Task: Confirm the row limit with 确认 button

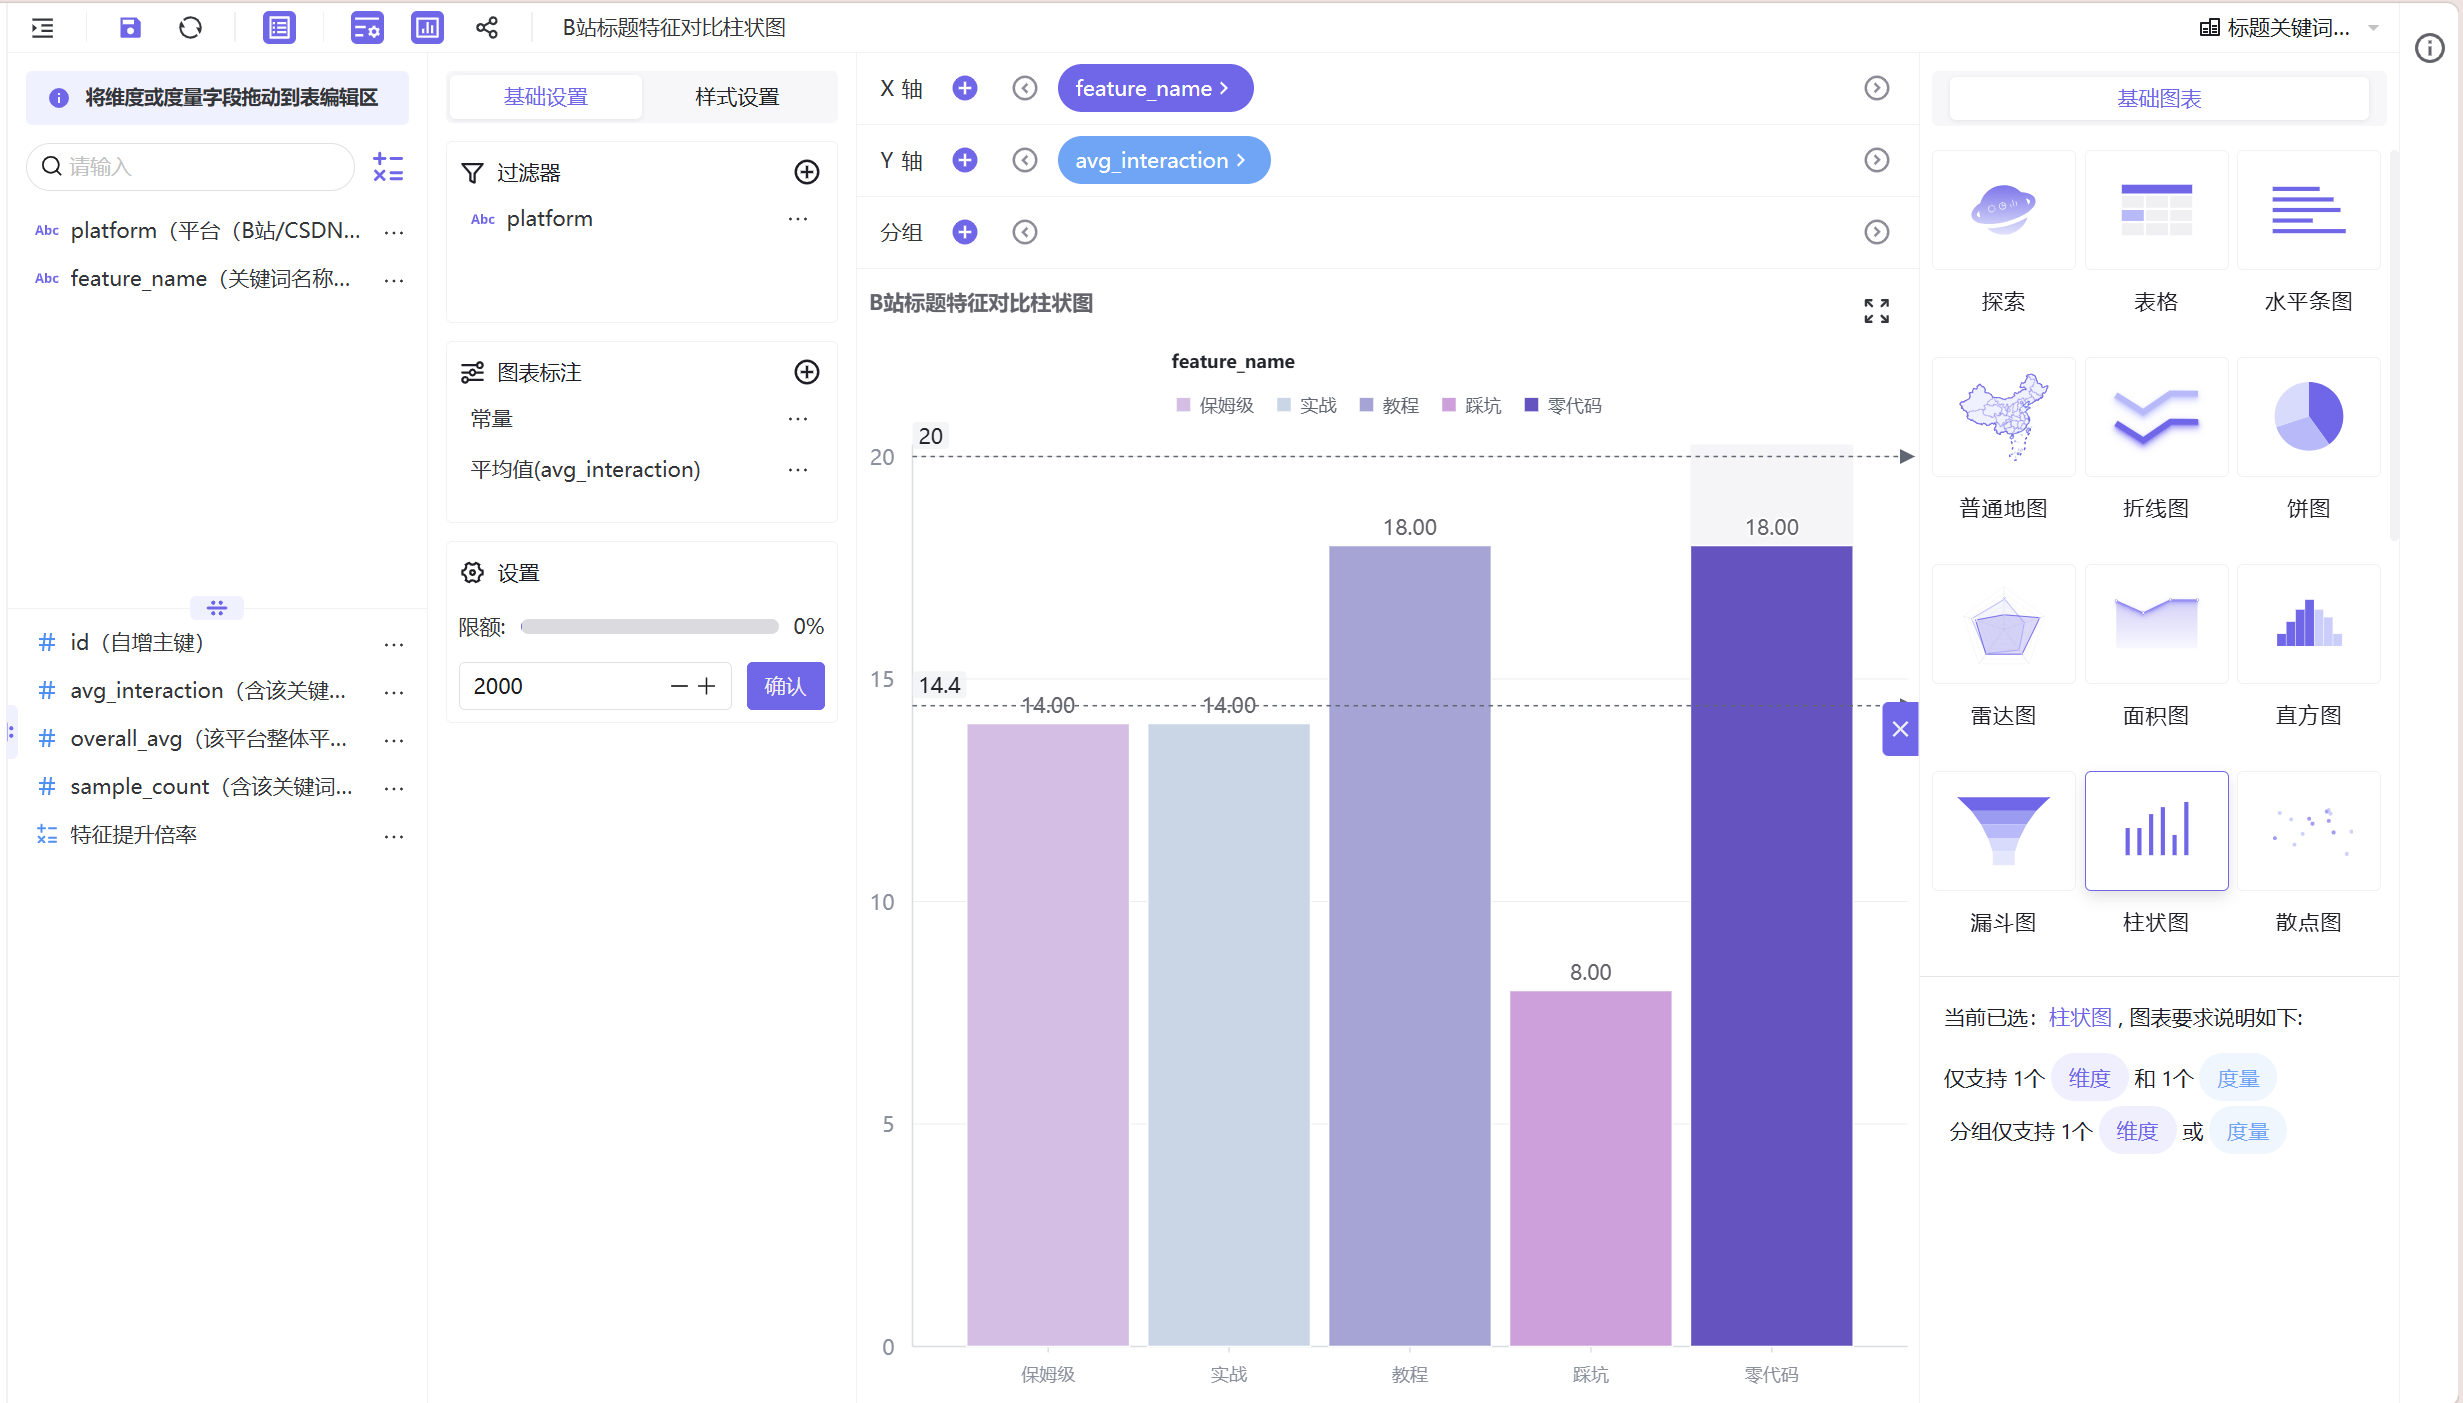Action: coord(785,686)
